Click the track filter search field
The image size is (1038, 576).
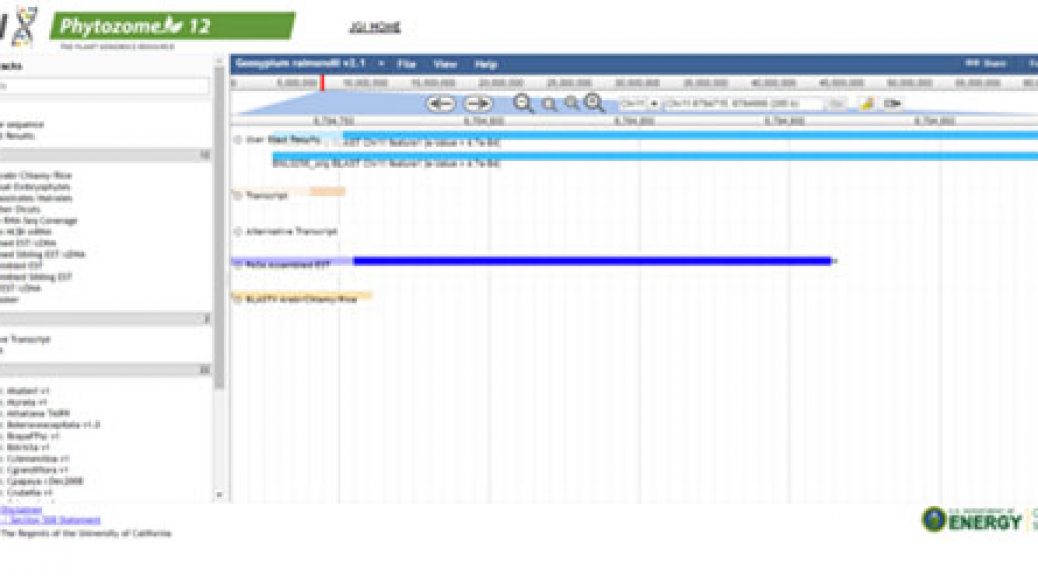point(104,85)
